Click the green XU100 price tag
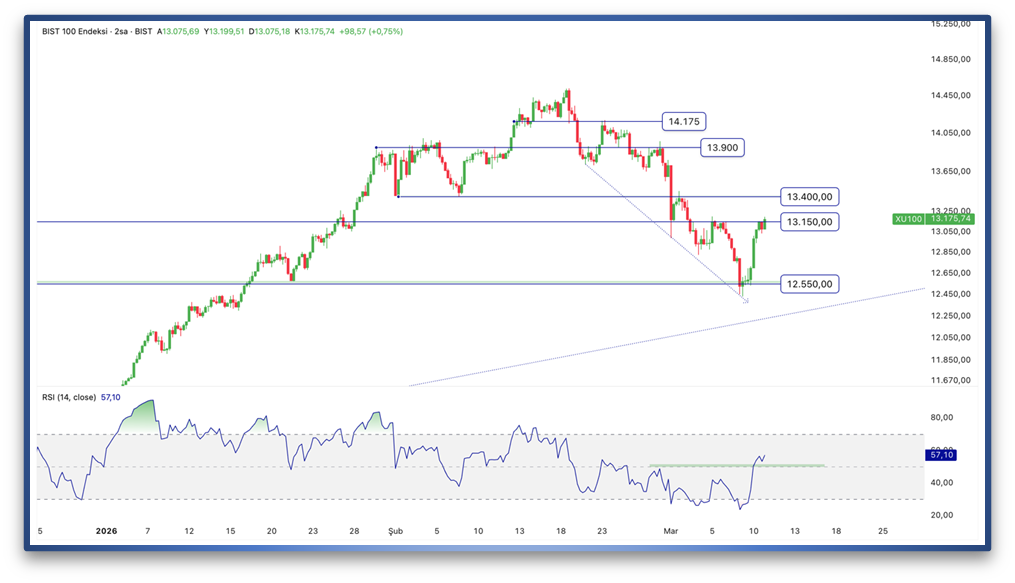 910,218
